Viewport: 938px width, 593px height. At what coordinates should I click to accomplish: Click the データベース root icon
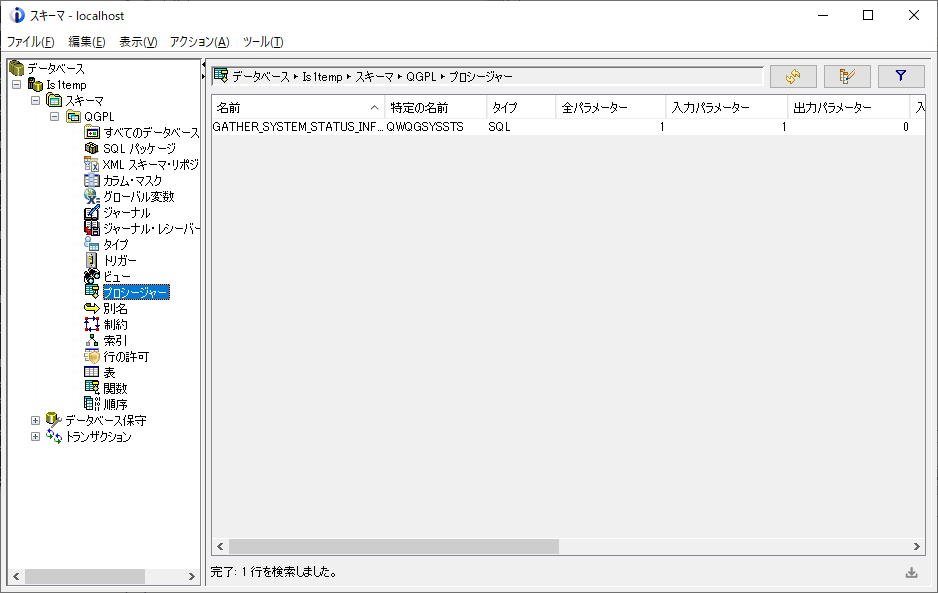[x=17, y=68]
